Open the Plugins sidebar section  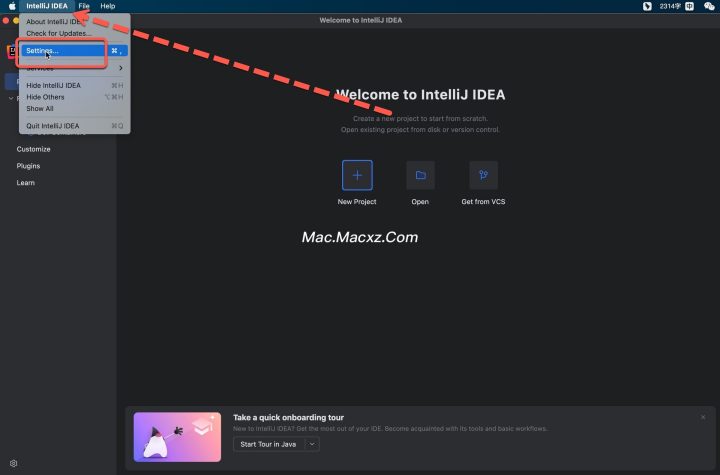point(28,166)
